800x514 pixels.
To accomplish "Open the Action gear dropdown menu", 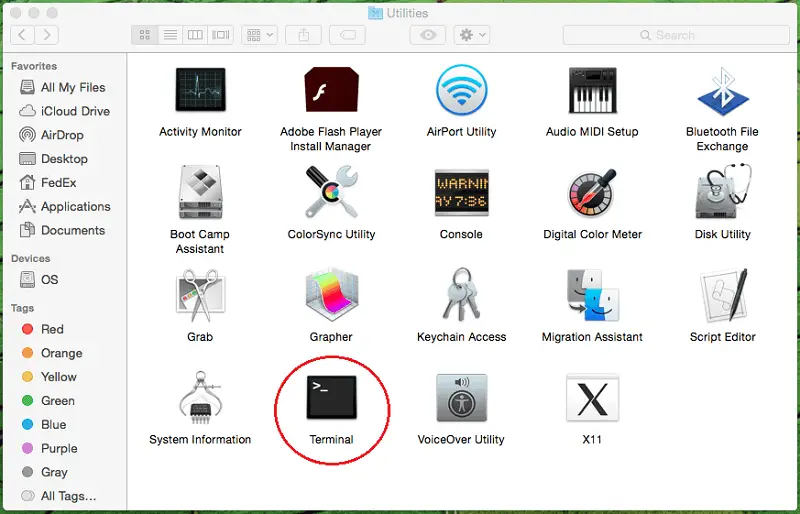I will pos(472,35).
